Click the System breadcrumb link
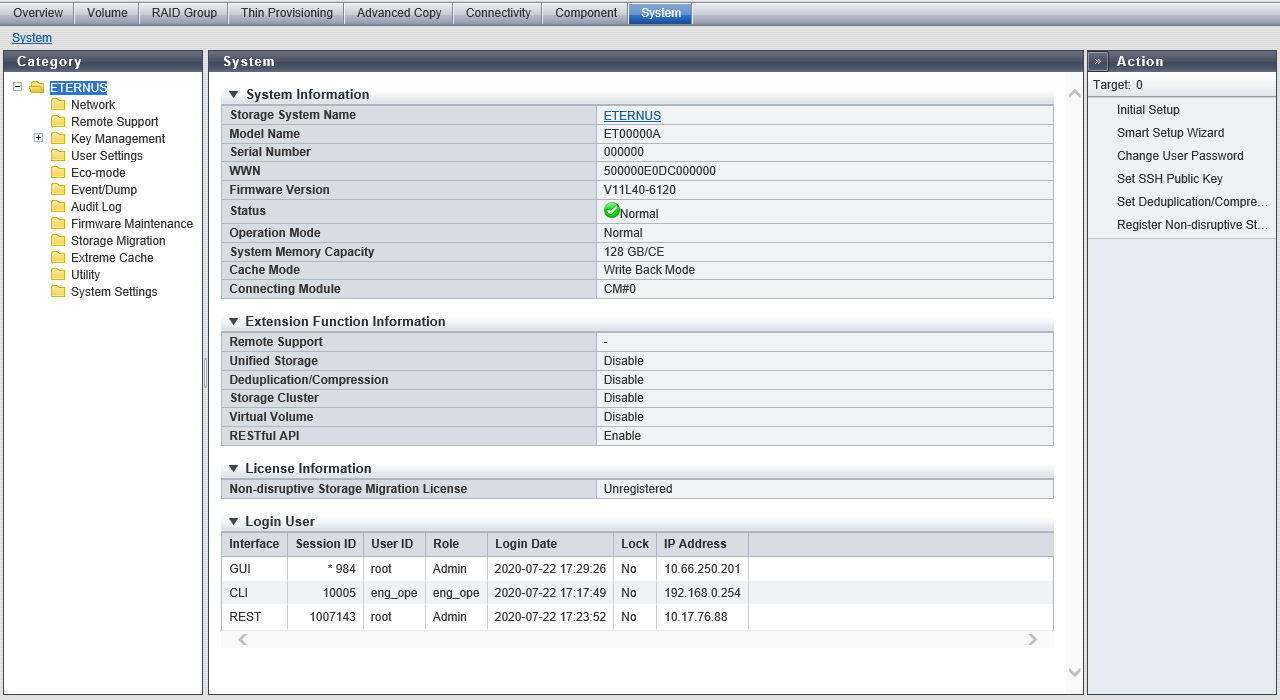Screen dimensions: 1280x700 32,38
